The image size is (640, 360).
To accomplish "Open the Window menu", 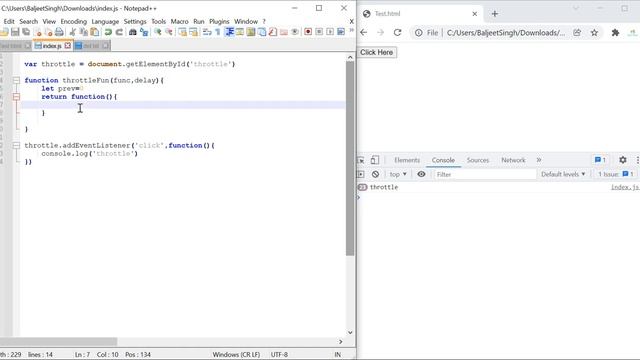I will pyautogui.click(x=246, y=21).
